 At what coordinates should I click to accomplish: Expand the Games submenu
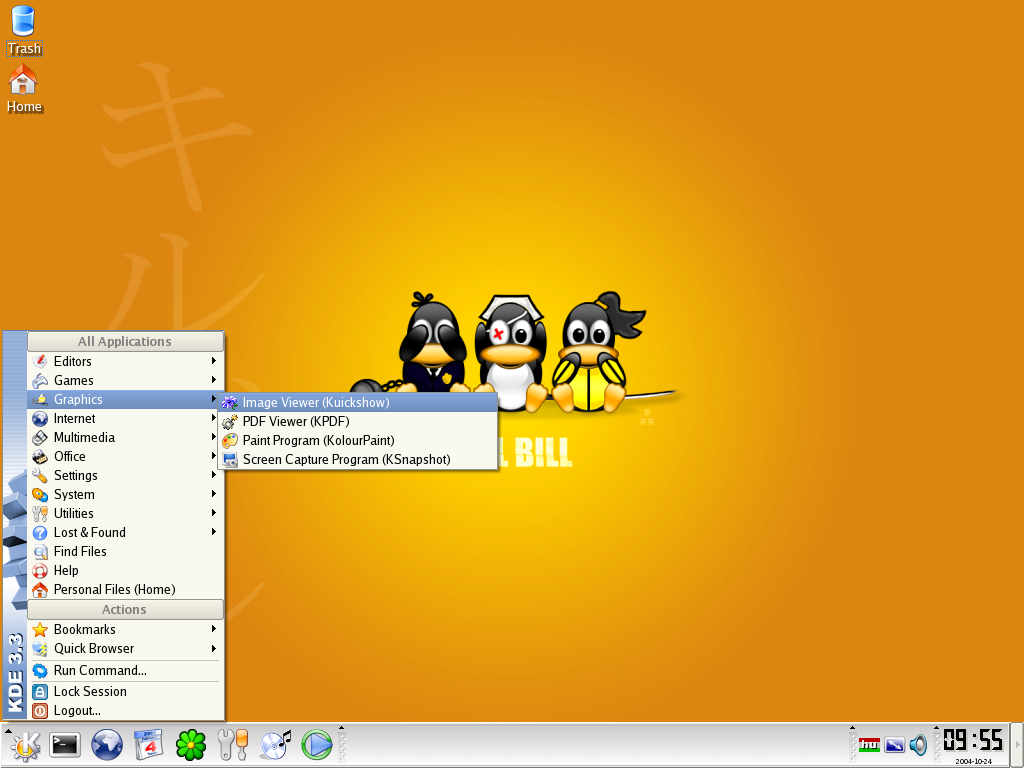click(x=125, y=380)
